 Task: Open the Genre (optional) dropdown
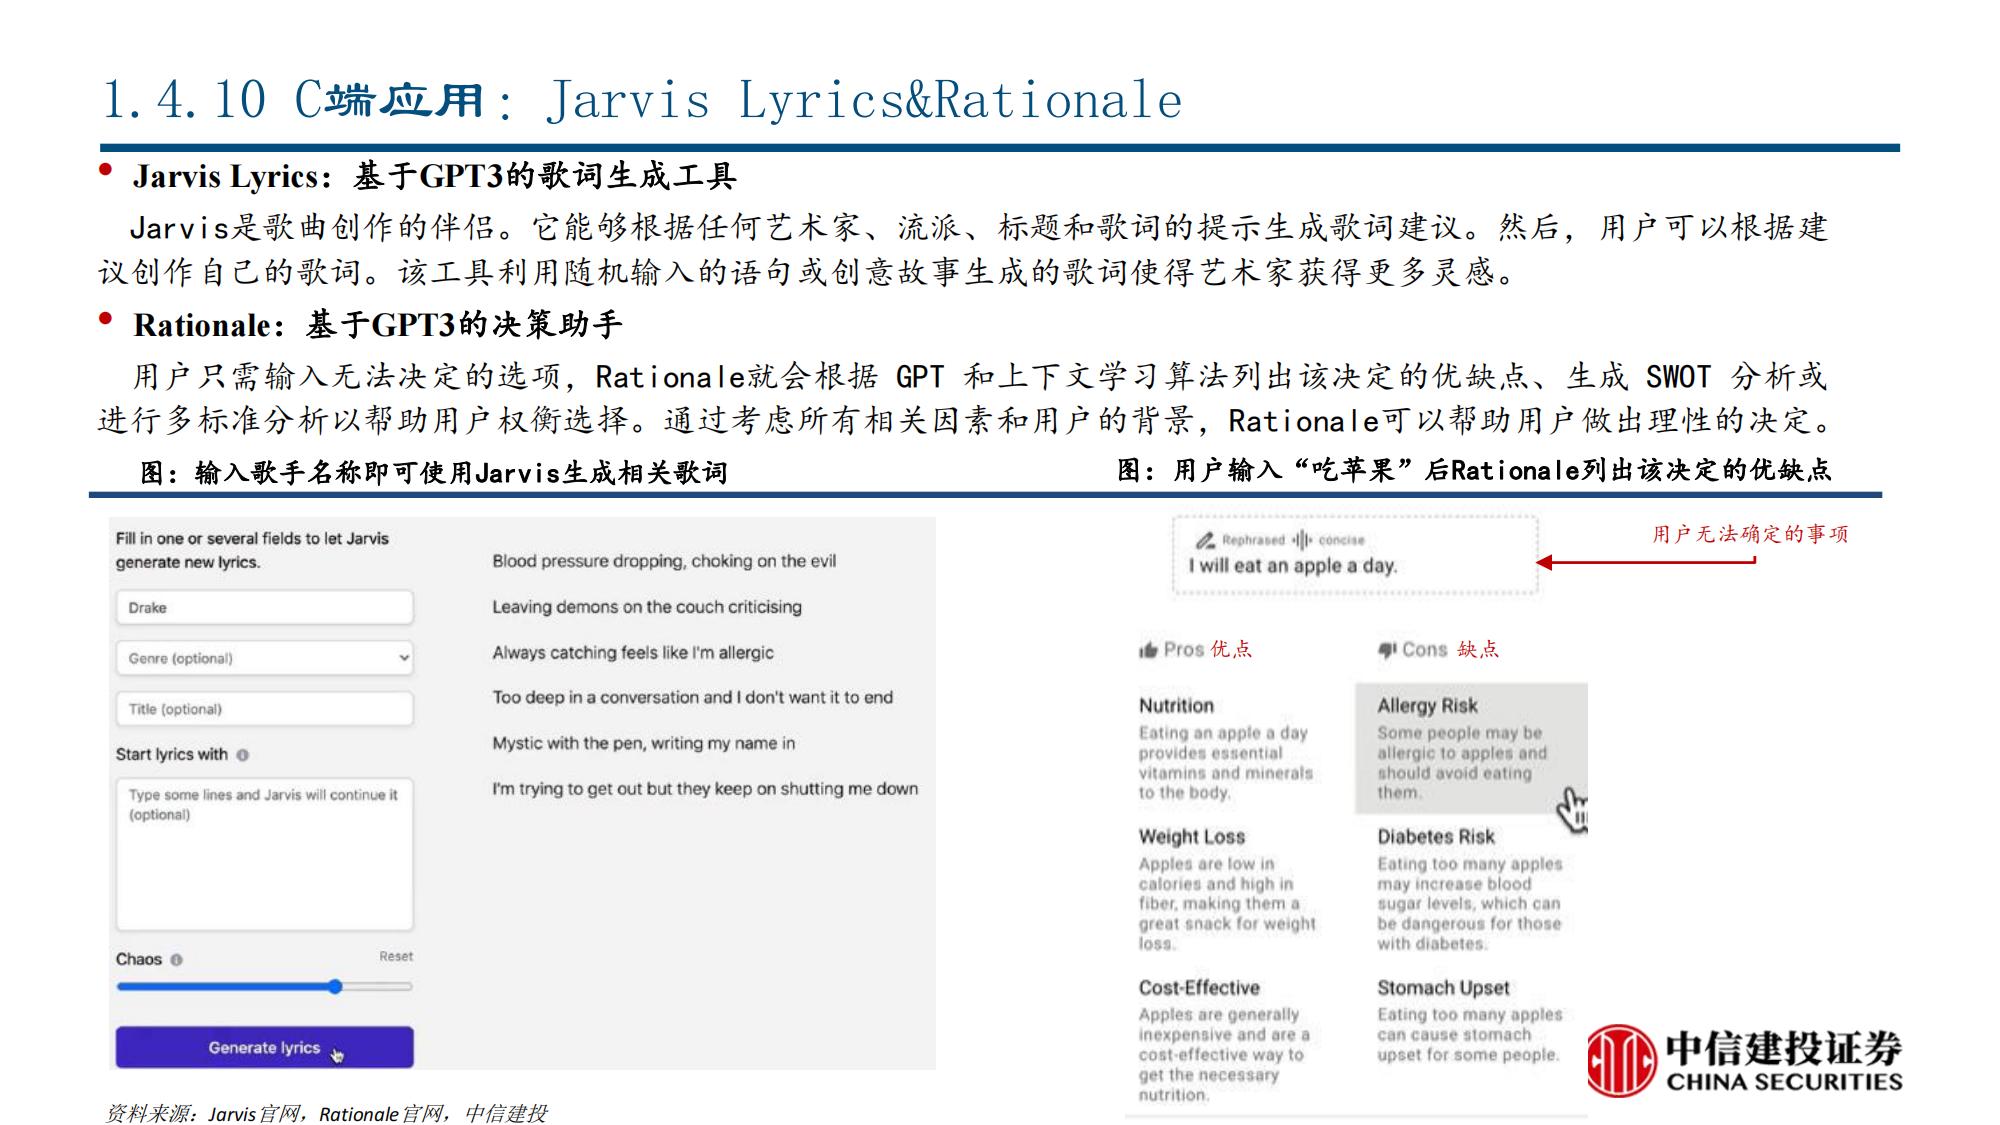tap(264, 658)
